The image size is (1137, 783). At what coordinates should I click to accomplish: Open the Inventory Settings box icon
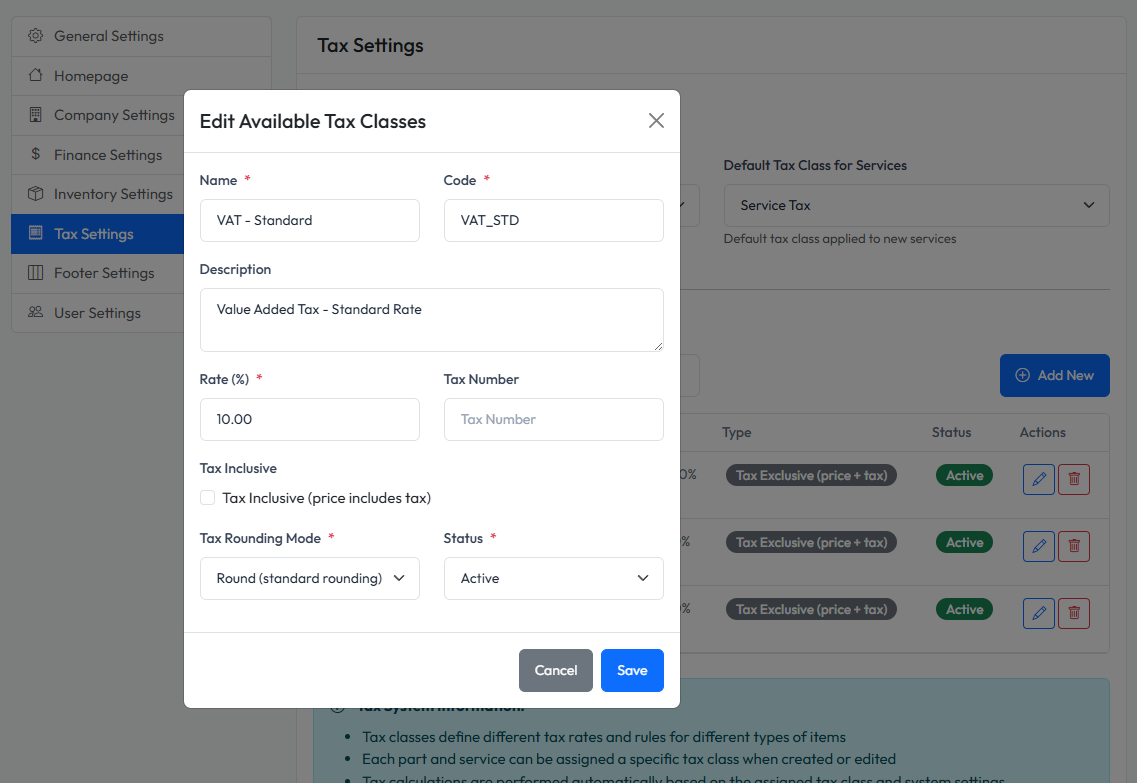click(35, 193)
